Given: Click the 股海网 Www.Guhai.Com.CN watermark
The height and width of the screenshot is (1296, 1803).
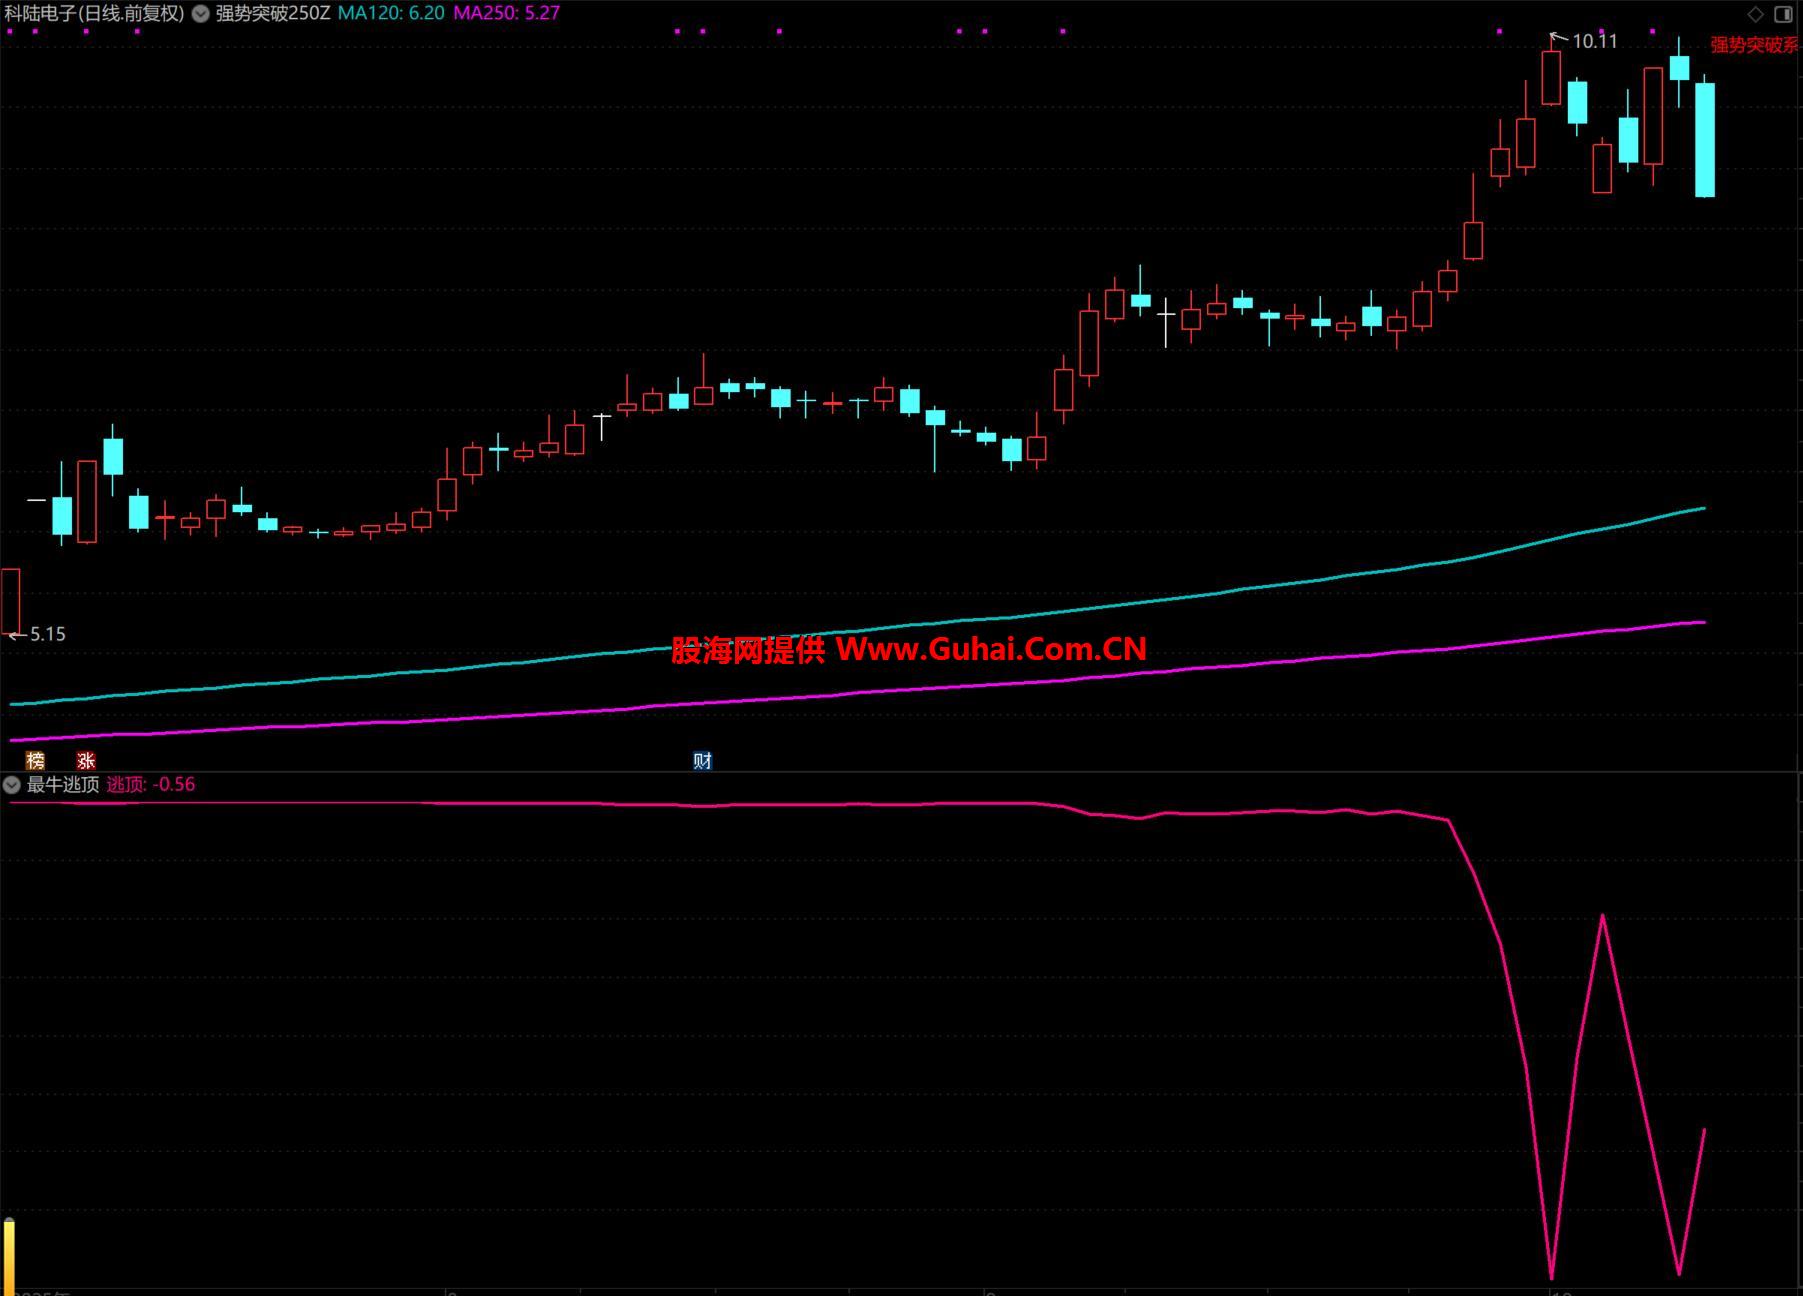Looking at the screenshot, I should tap(908, 650).
